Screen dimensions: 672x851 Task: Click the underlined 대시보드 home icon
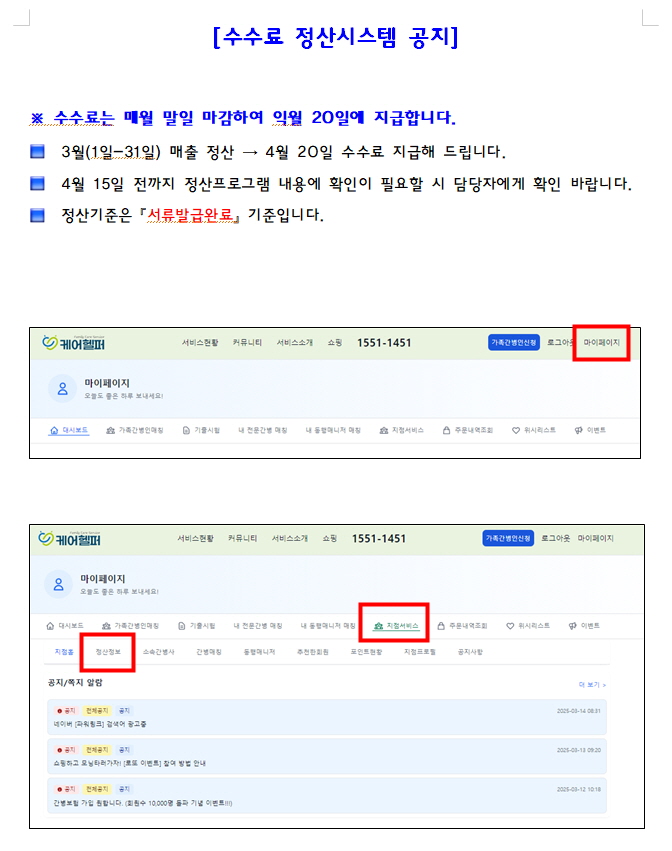pos(55,430)
